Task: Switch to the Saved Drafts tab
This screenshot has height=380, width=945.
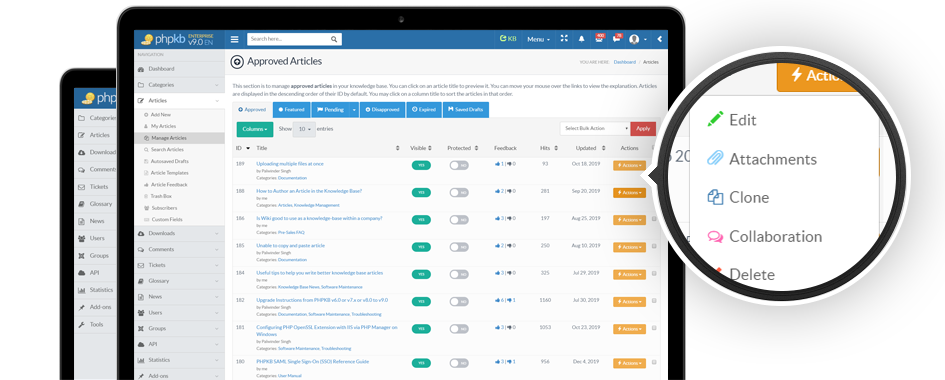Action: 466,110
